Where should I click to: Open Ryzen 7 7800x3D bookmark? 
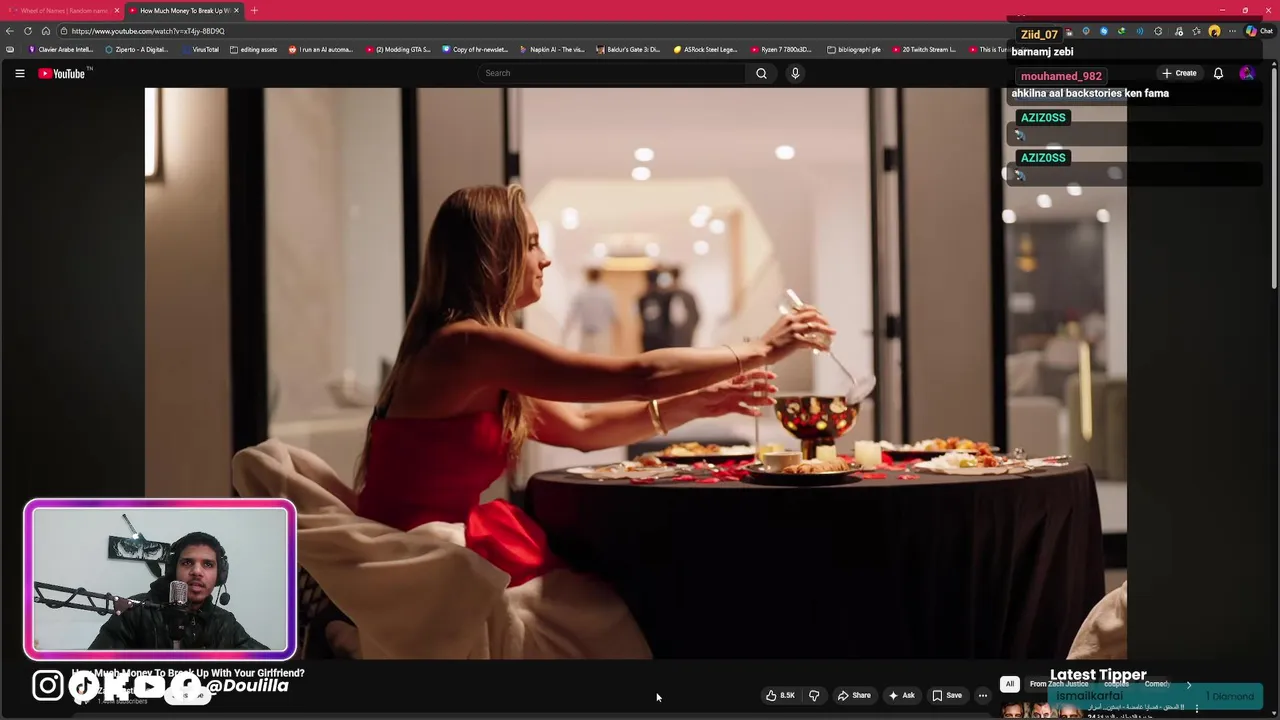click(x=783, y=49)
